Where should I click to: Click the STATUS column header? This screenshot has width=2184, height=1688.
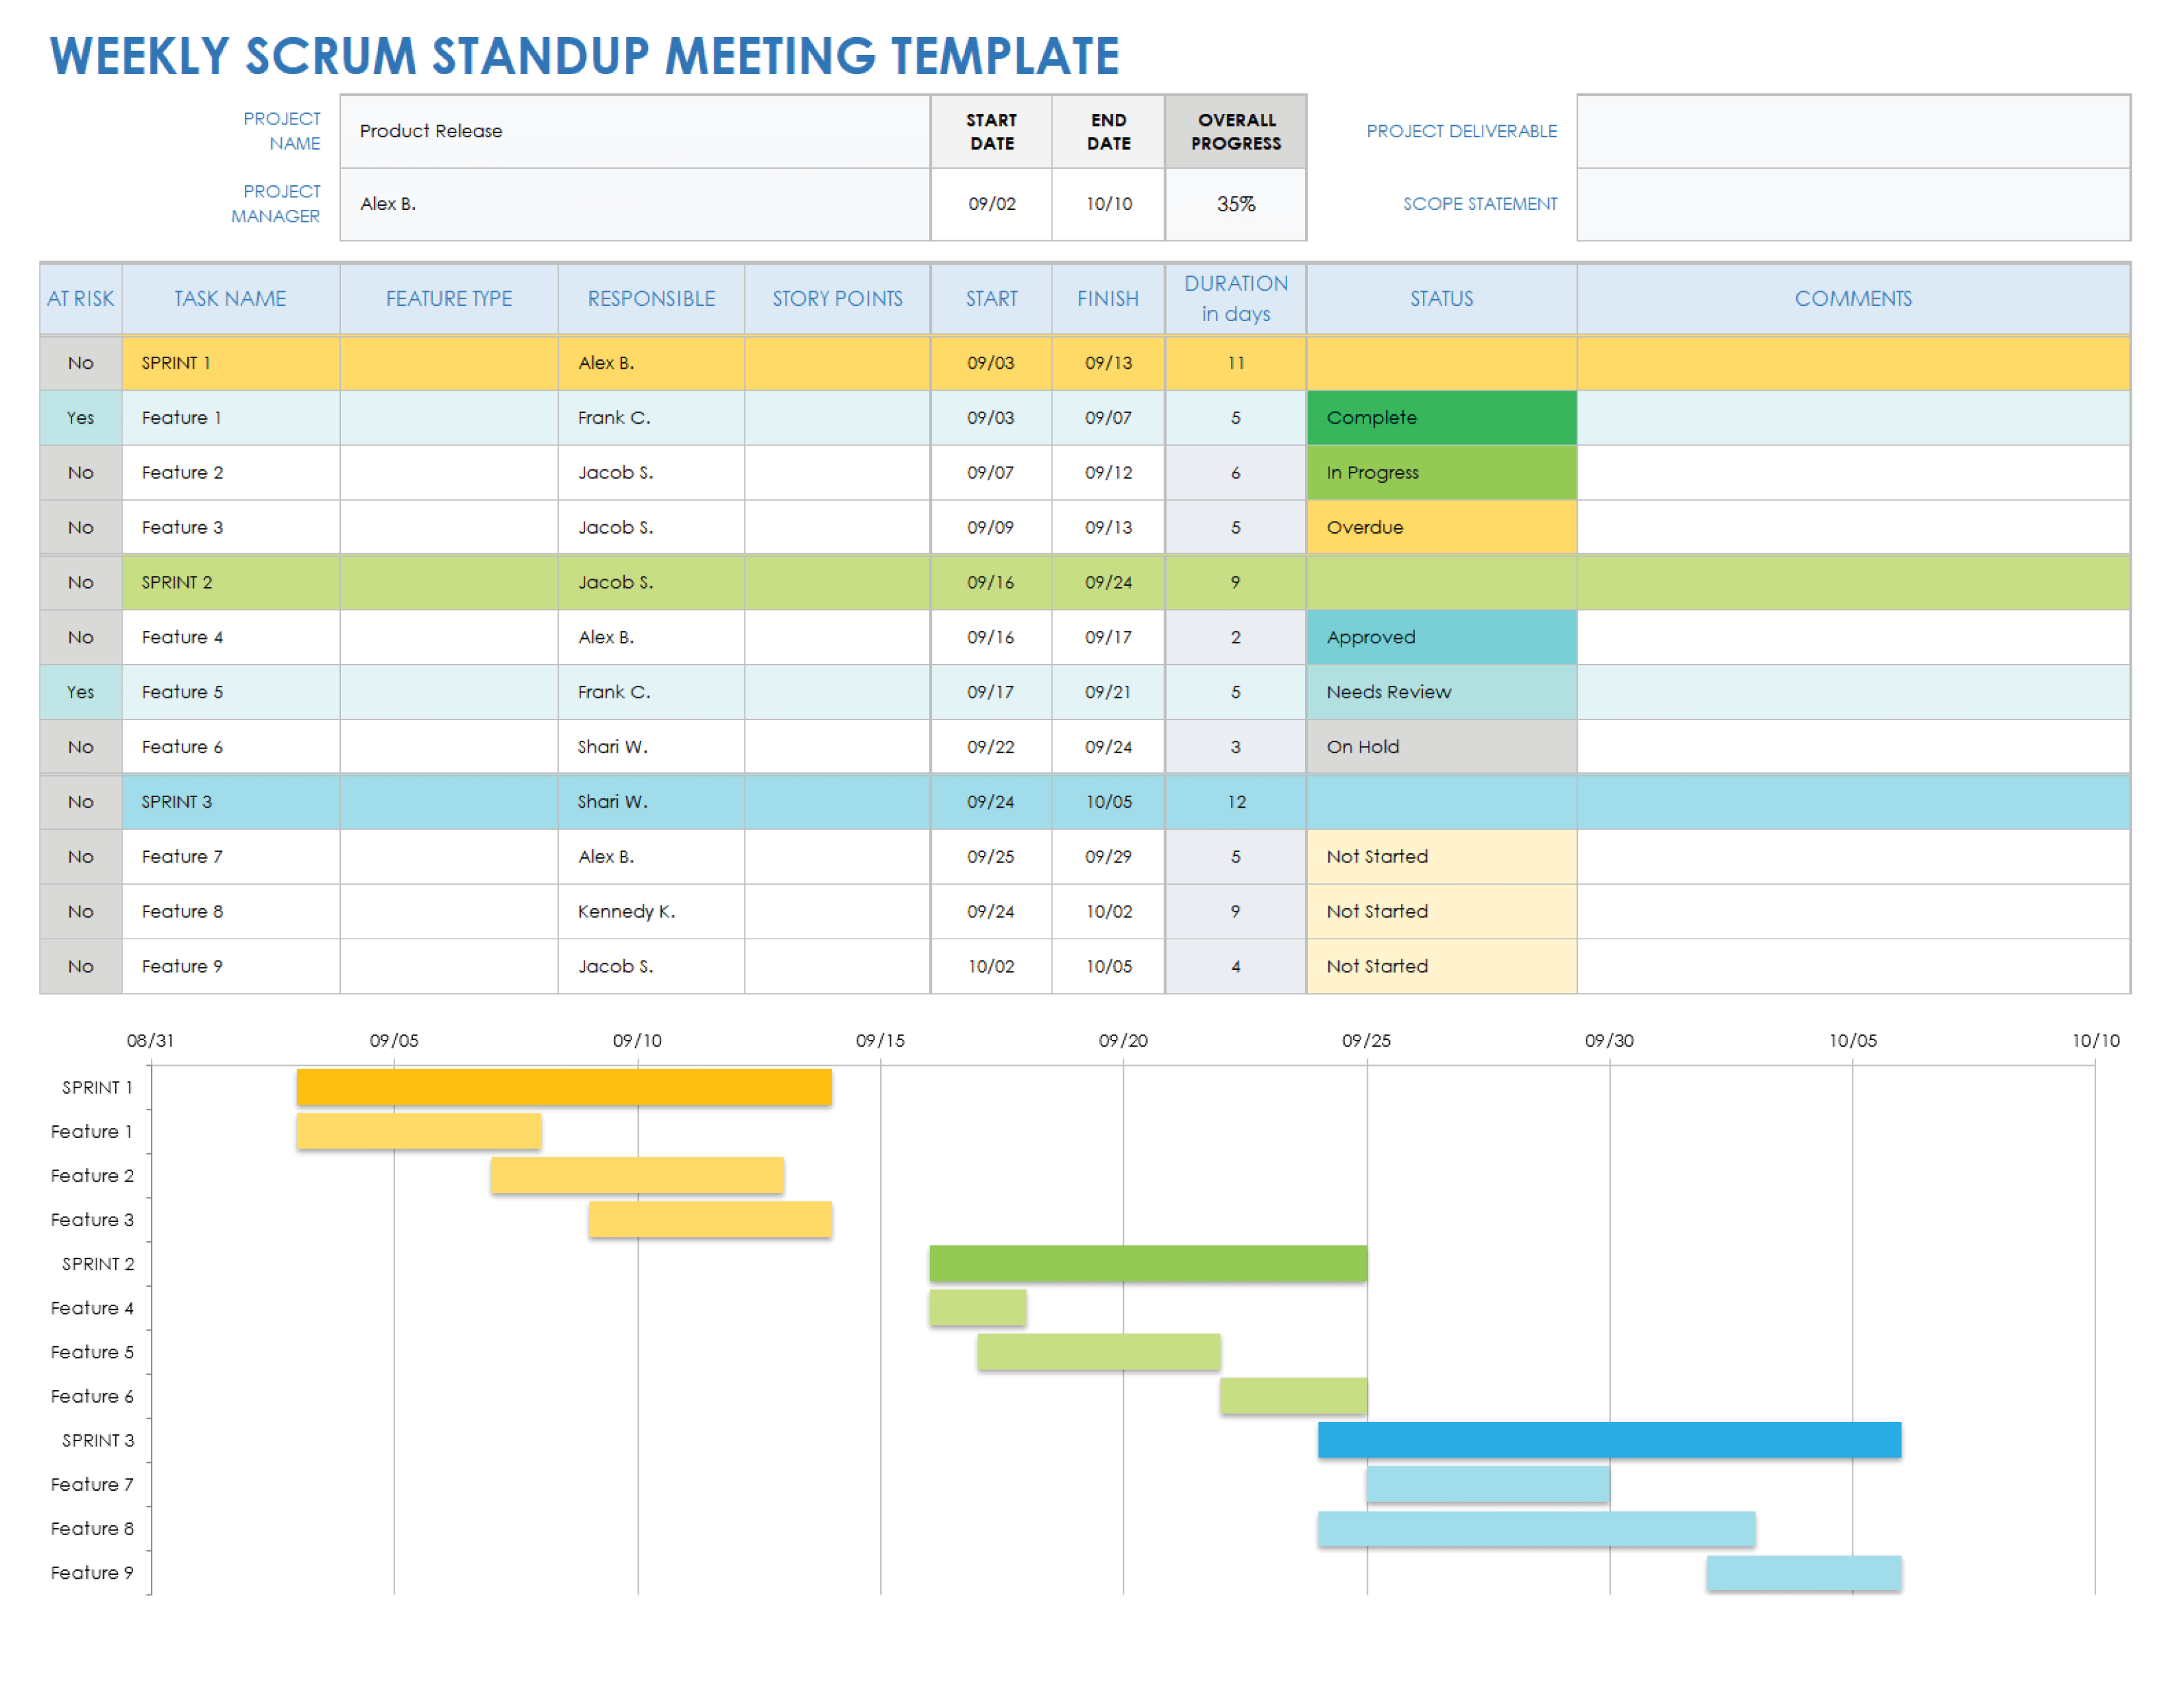(1441, 299)
